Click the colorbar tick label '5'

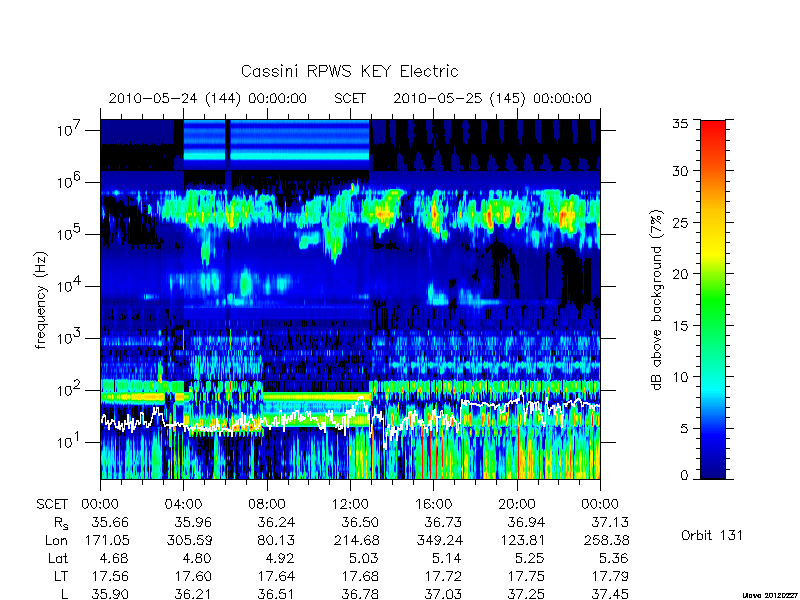coord(684,429)
